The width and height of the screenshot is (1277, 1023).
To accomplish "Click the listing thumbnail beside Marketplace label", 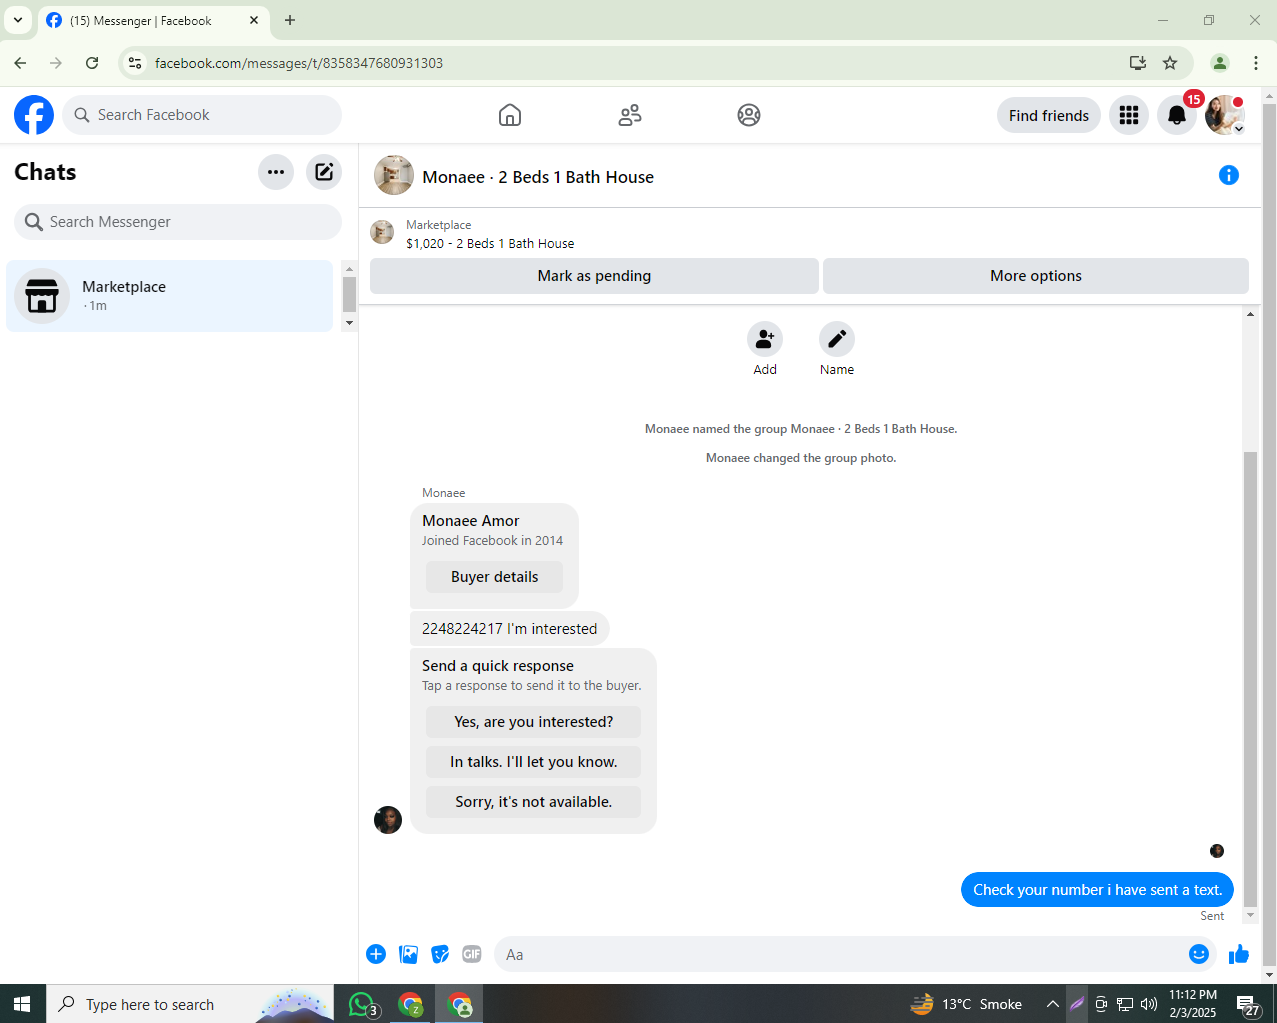I will pyautogui.click(x=382, y=232).
